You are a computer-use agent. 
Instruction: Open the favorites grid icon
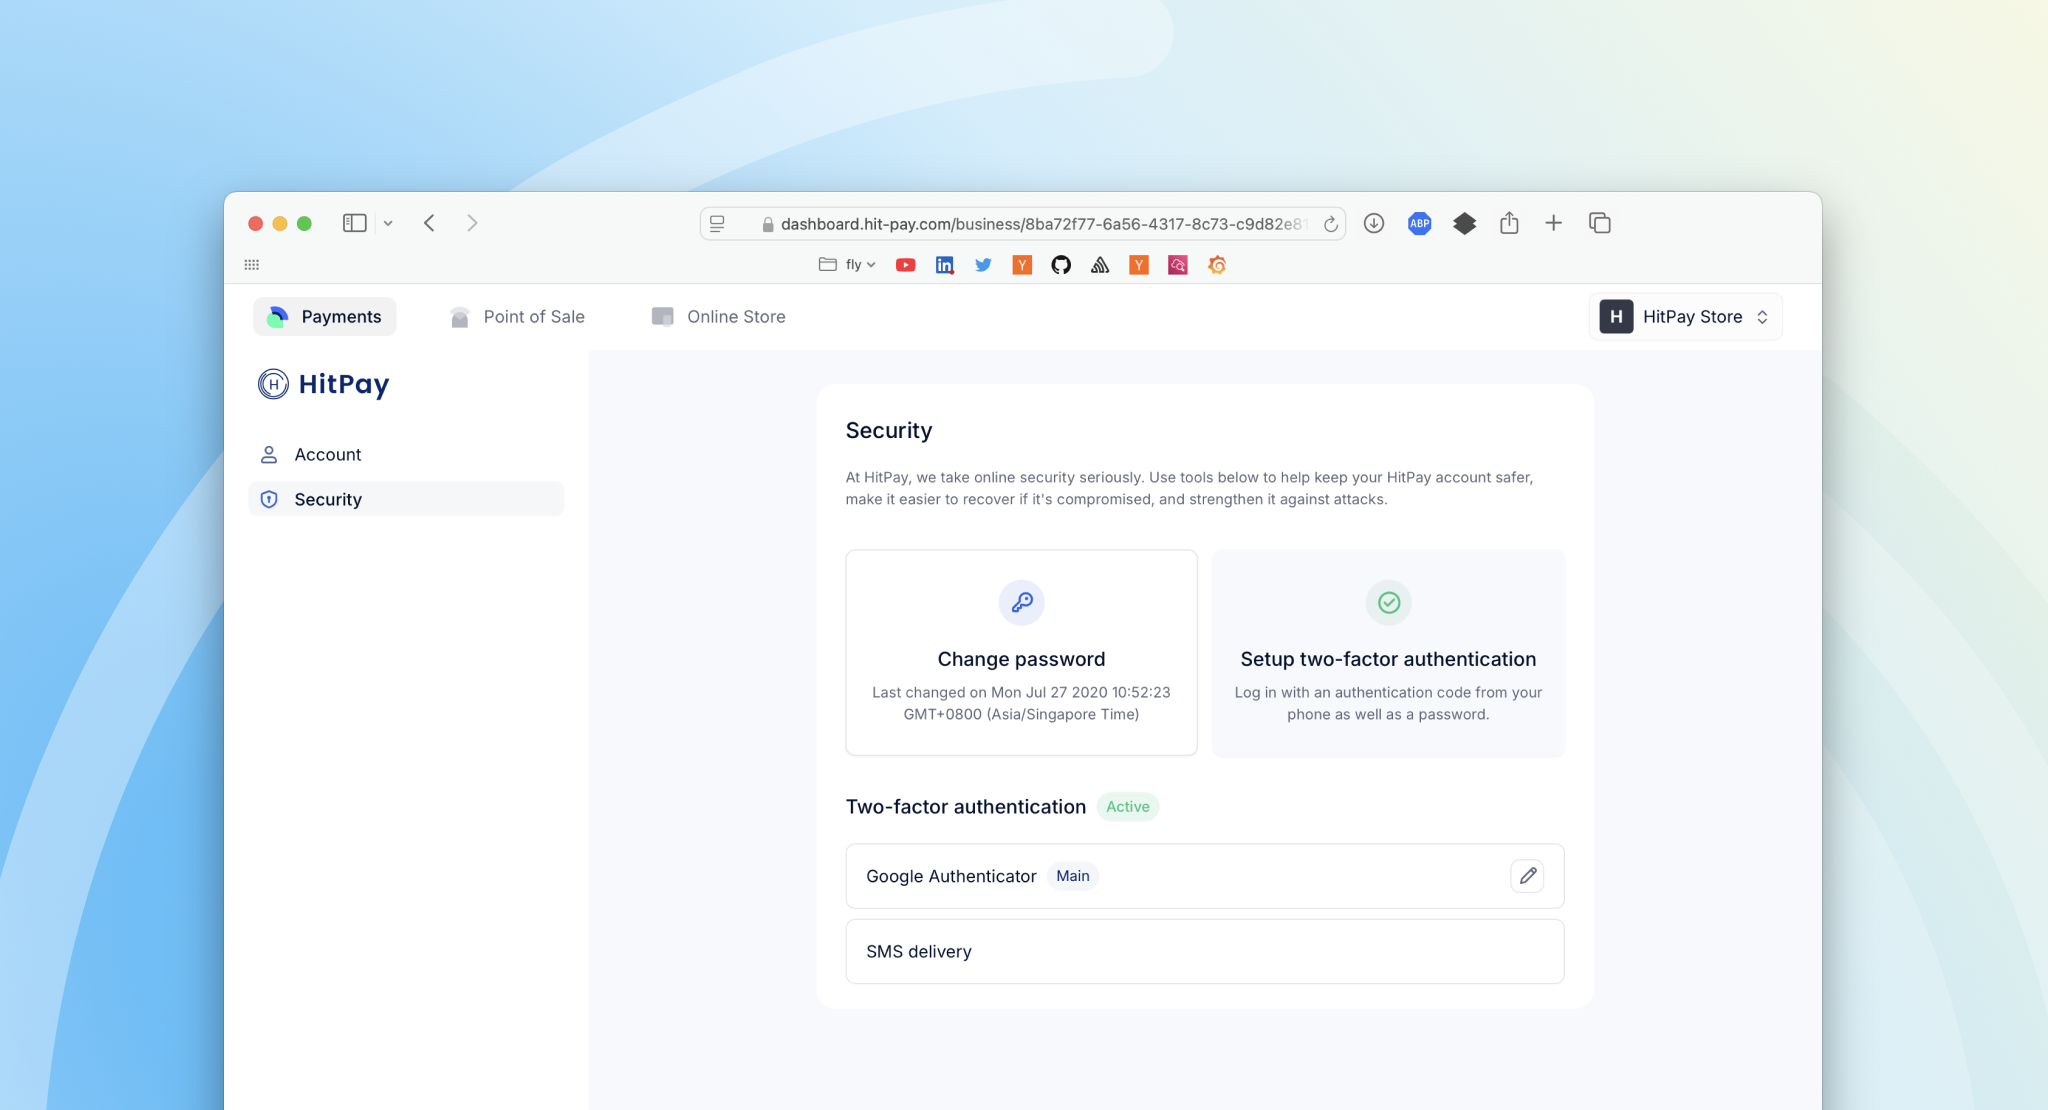(252, 265)
